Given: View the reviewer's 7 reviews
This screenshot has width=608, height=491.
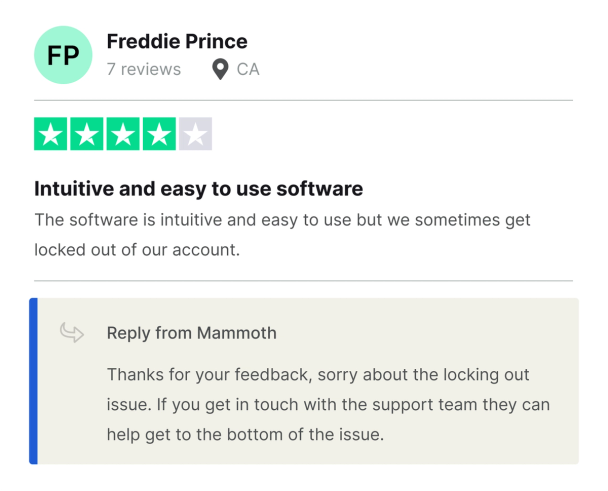Looking at the screenshot, I should click(x=143, y=69).
